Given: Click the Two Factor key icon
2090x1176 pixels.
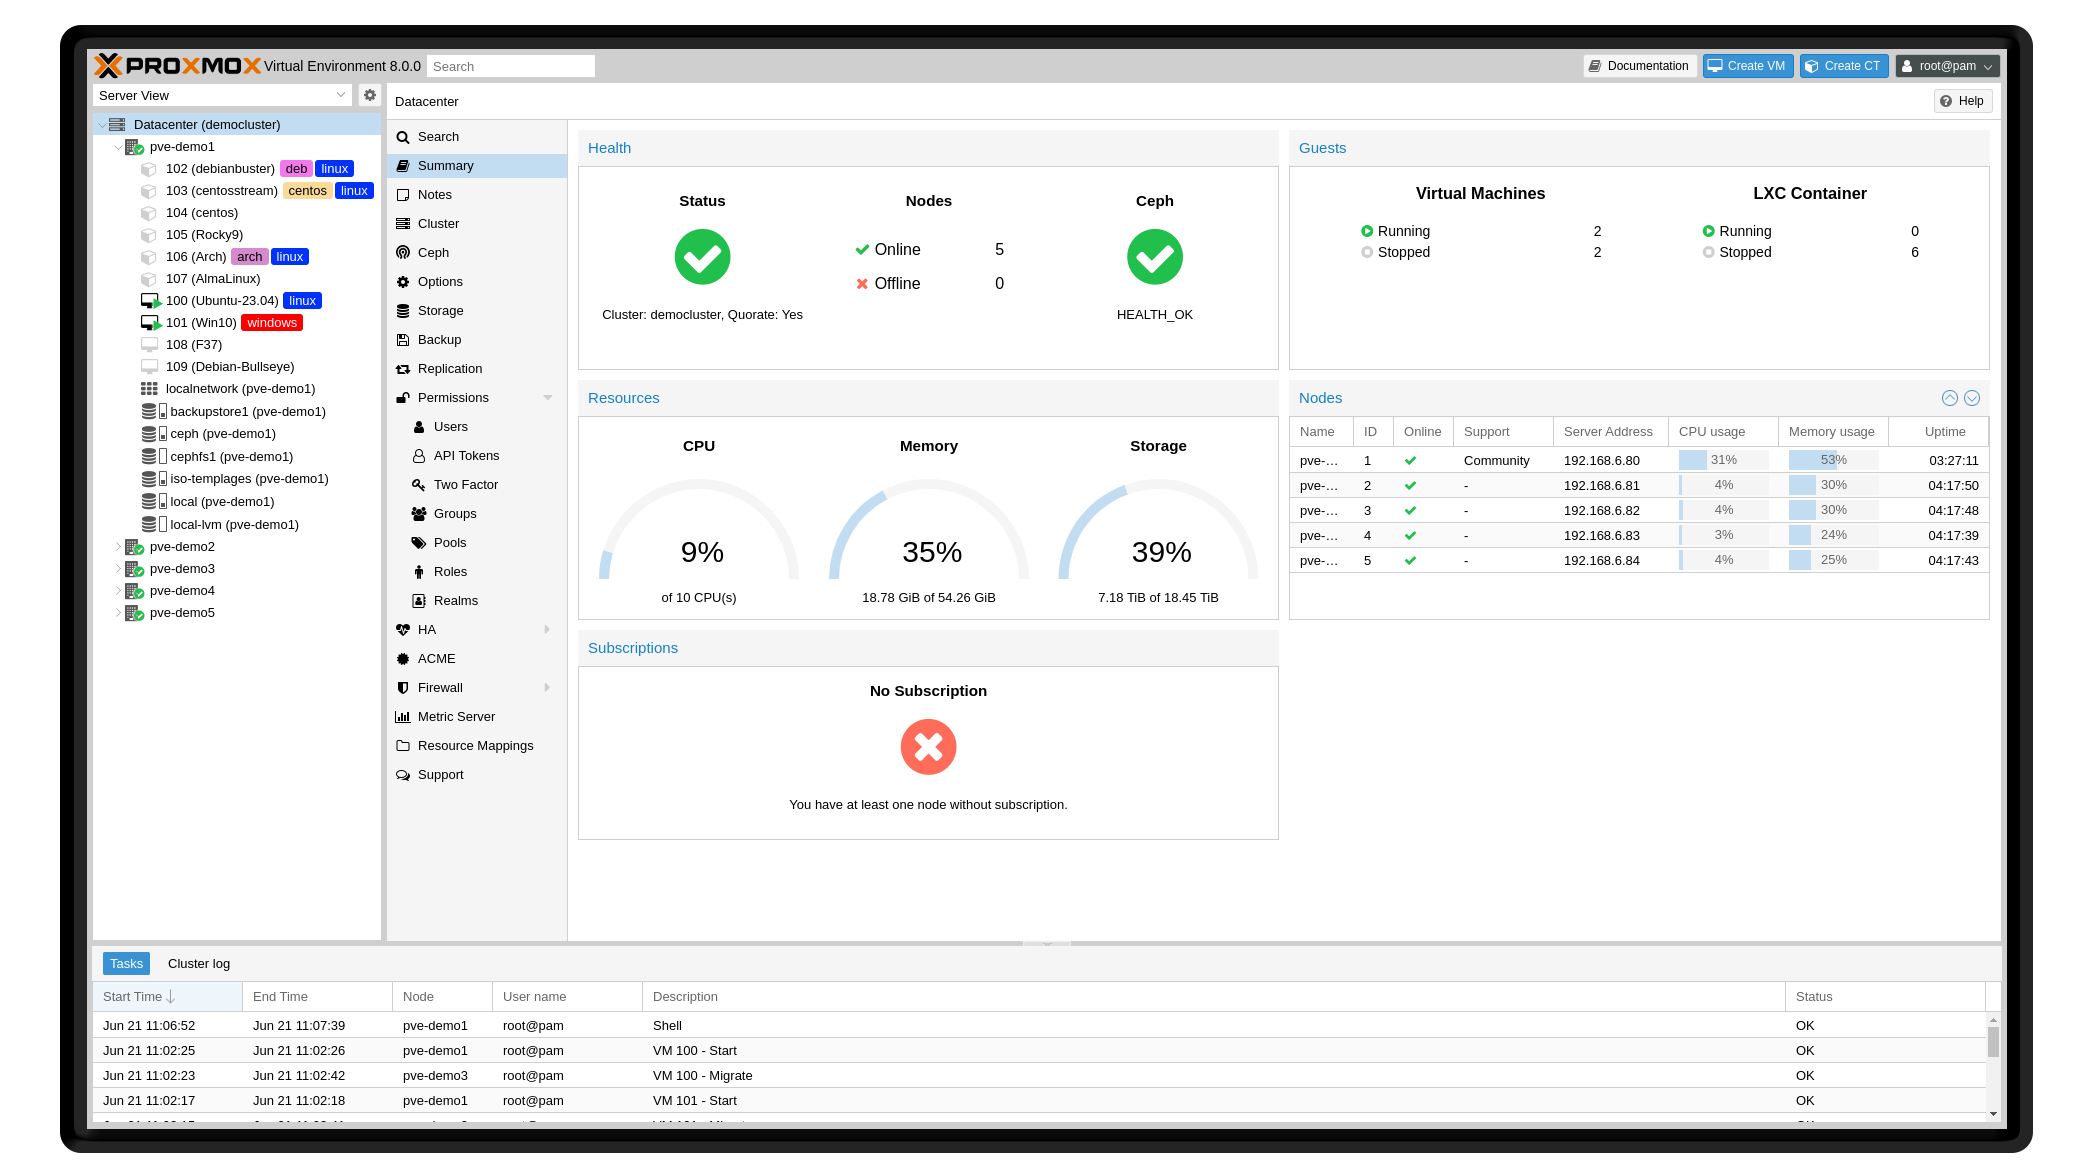Looking at the screenshot, I should tap(419, 485).
